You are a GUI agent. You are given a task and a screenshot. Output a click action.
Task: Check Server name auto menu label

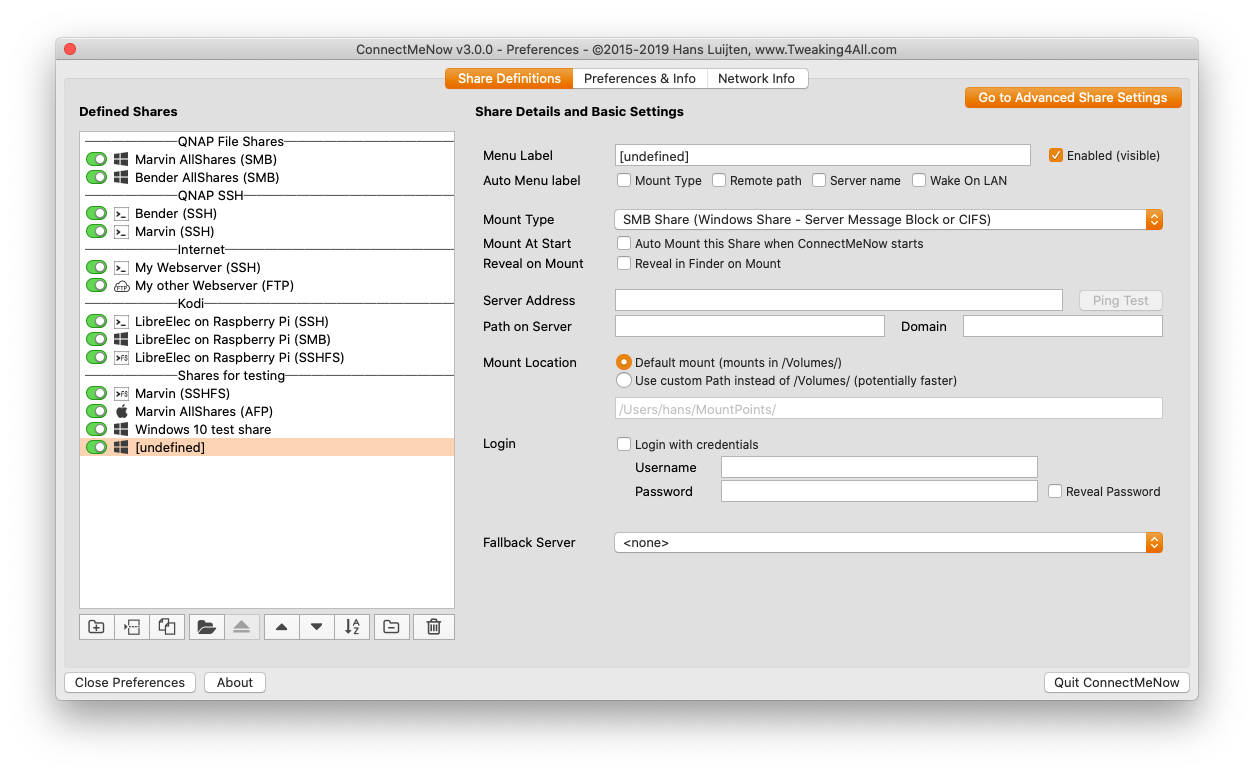[x=819, y=180]
